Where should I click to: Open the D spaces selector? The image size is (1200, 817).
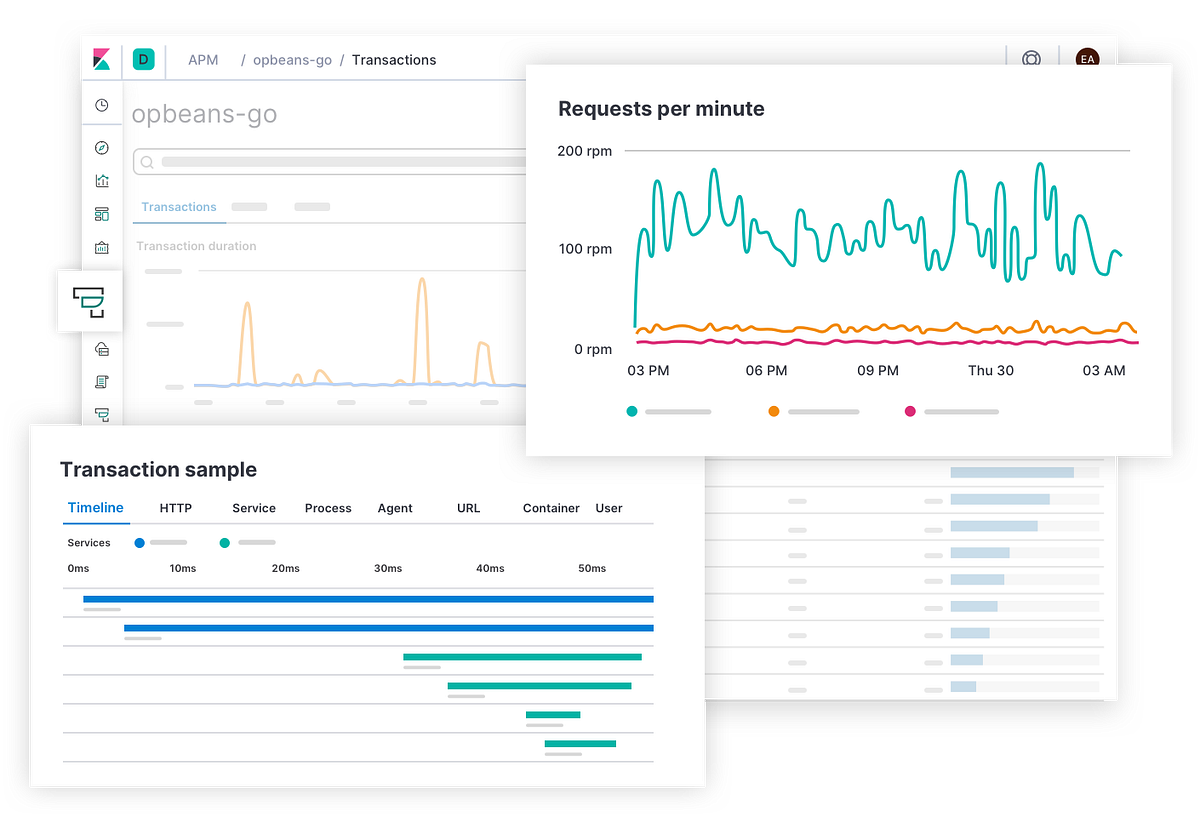click(143, 60)
